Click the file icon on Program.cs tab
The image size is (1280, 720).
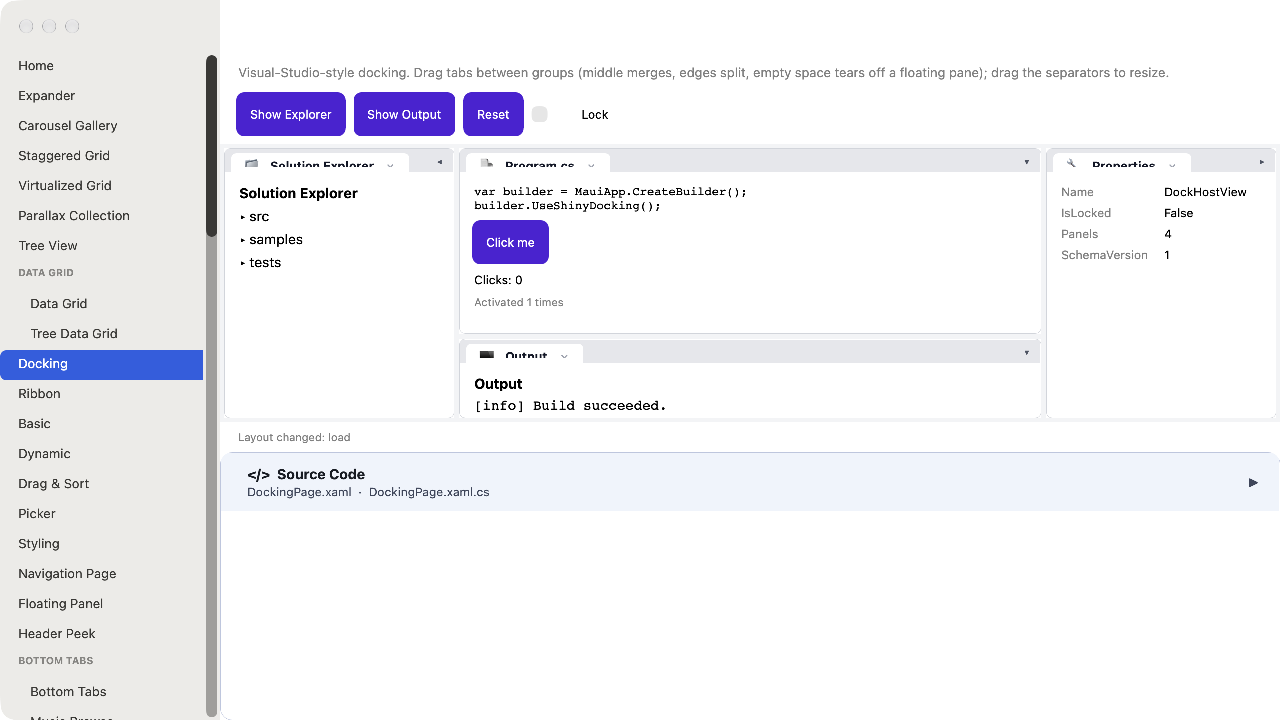487,164
